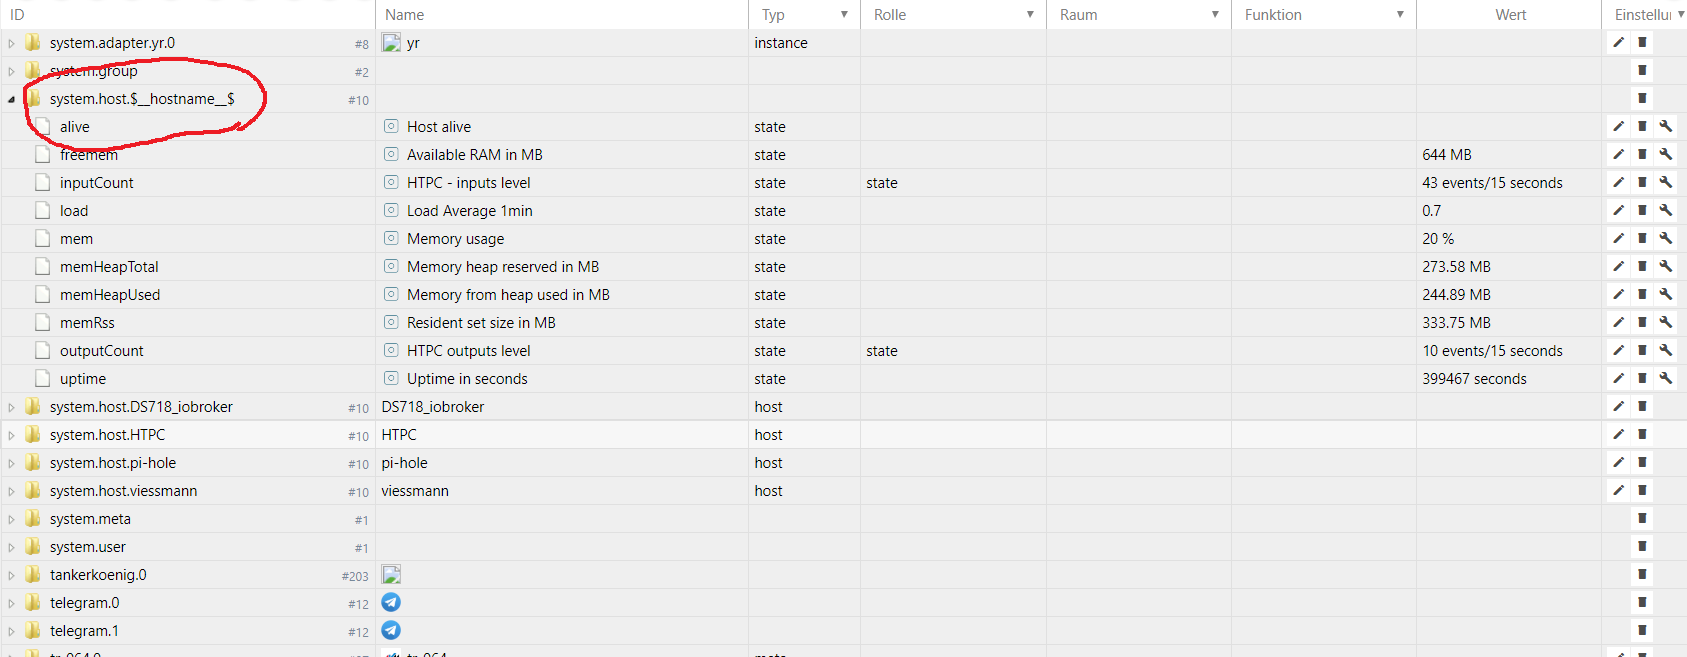Select the memHeapTotal state in the tree

[x=109, y=267]
